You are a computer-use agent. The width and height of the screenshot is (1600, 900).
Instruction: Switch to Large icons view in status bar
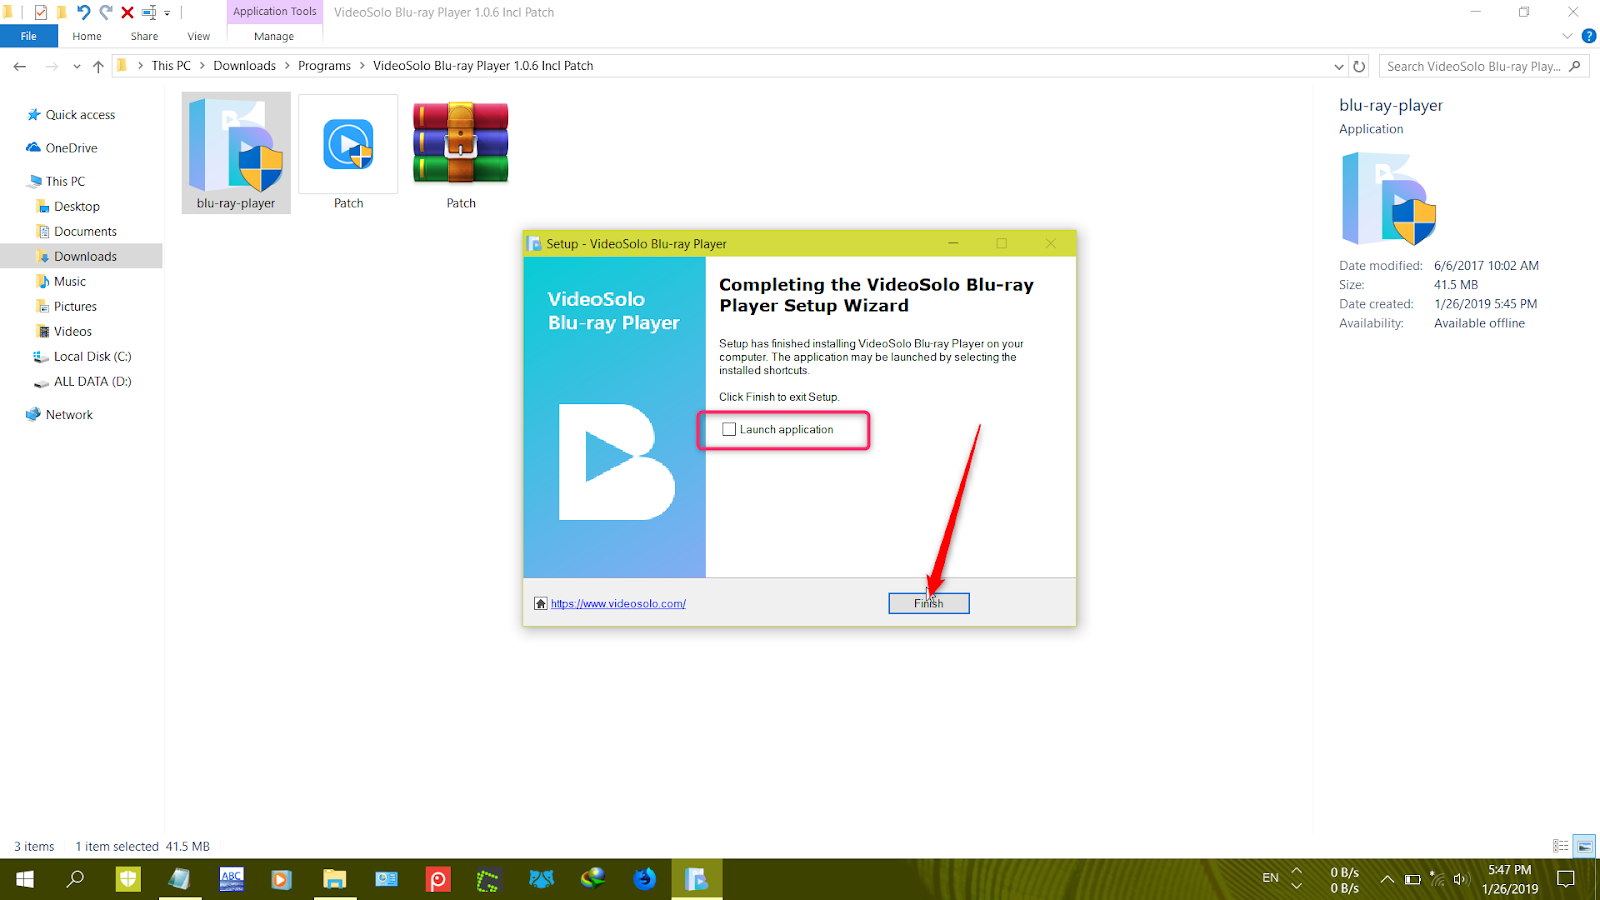coord(1584,846)
